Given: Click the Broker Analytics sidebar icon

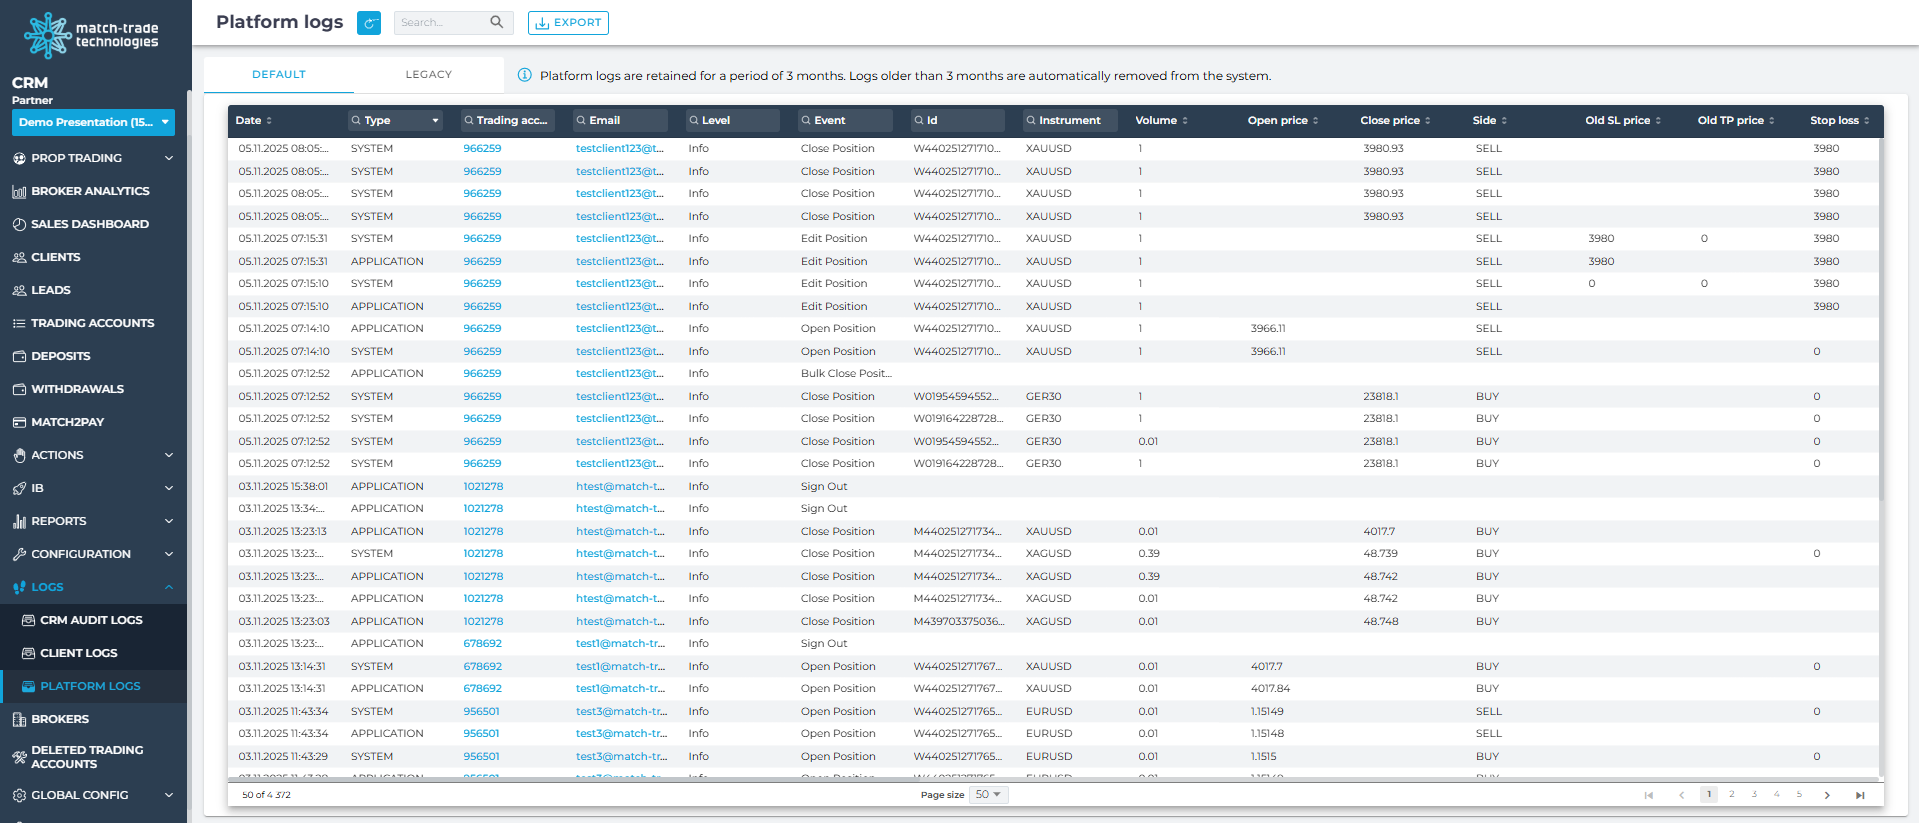Looking at the screenshot, I should (x=19, y=191).
